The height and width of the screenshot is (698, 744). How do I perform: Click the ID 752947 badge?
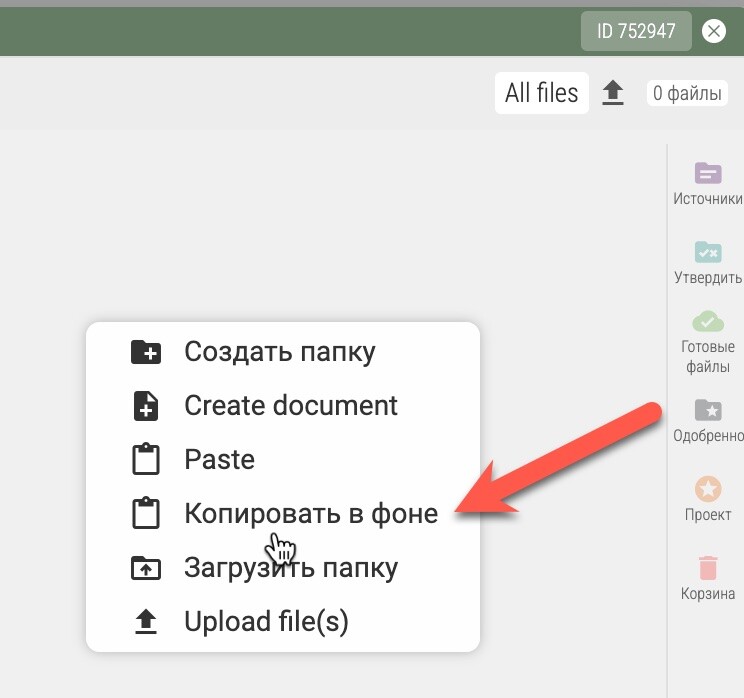[x=636, y=31]
